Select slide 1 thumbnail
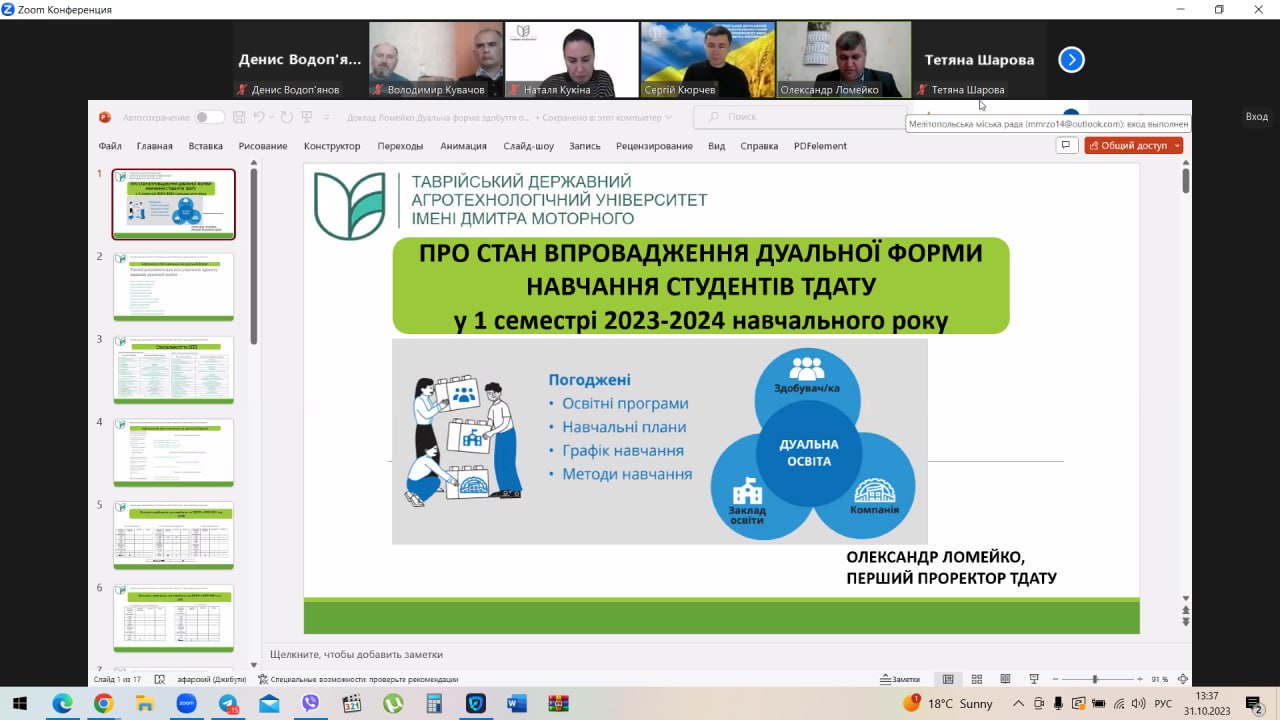This screenshot has width=1280, height=720. [174, 204]
